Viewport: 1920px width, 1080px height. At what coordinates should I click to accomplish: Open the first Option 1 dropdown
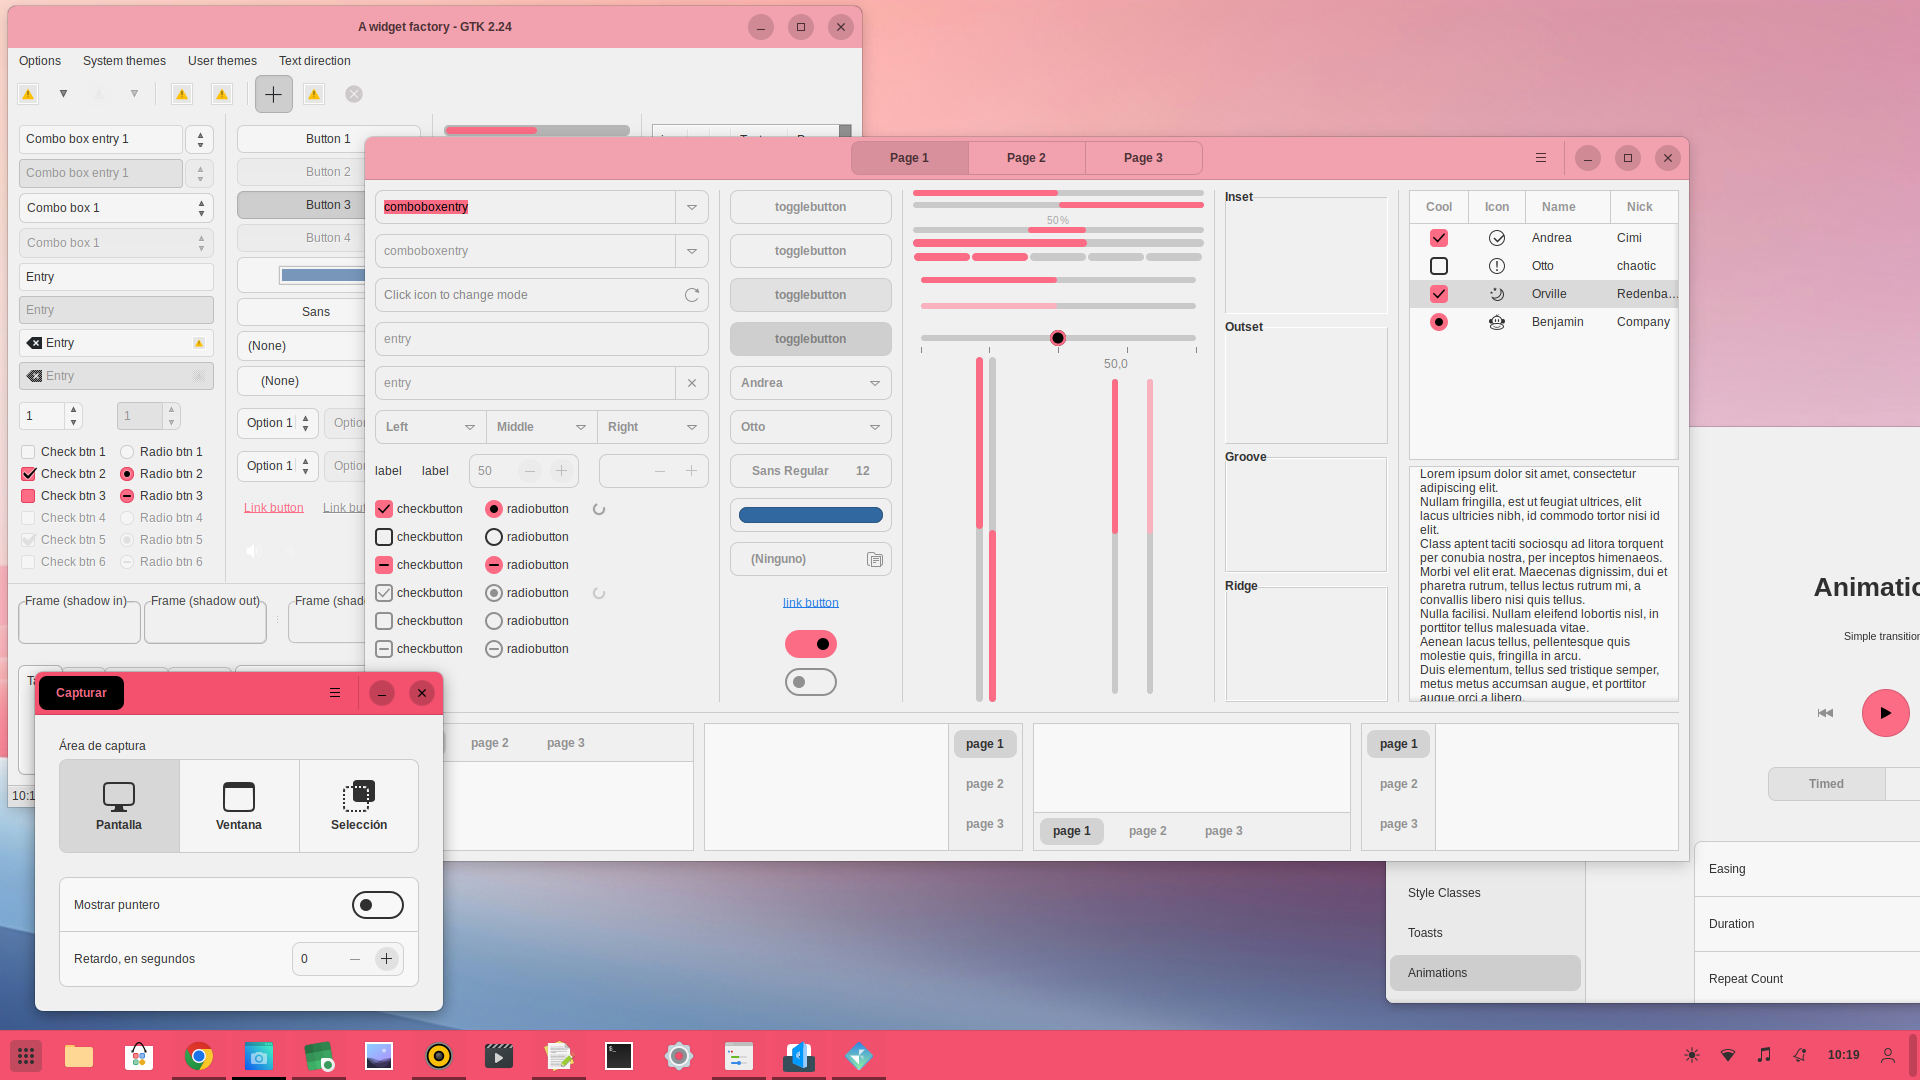pyautogui.click(x=277, y=423)
